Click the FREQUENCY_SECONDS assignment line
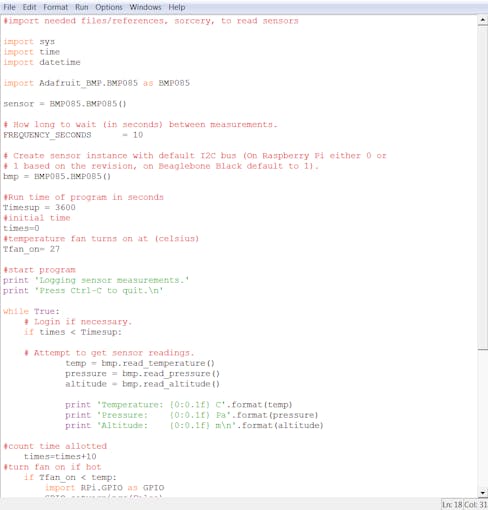Screen dimensions: 488x510 (73, 135)
